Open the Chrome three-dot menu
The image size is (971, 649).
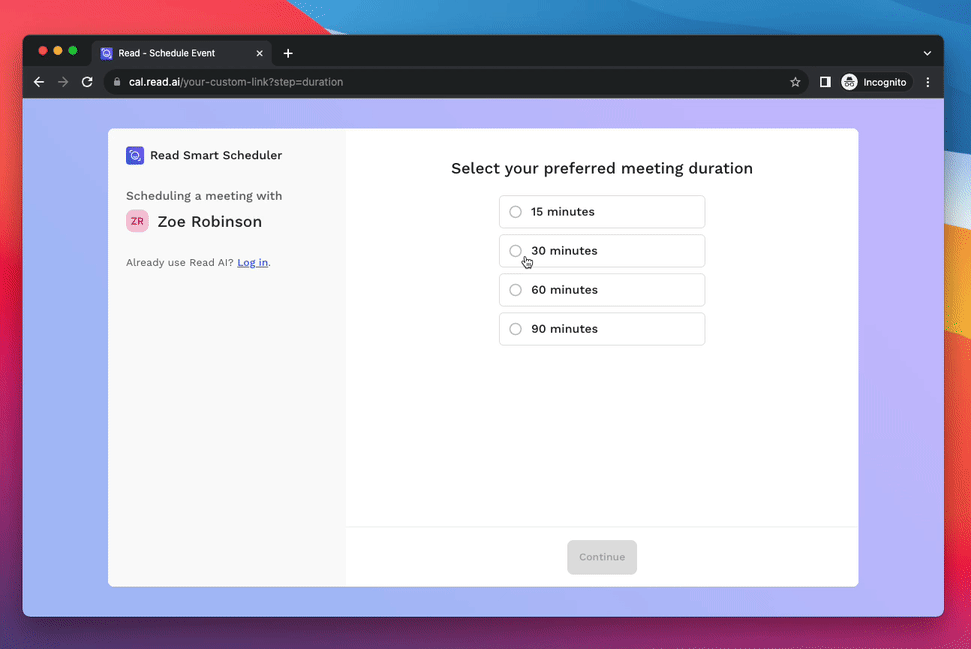coord(927,82)
